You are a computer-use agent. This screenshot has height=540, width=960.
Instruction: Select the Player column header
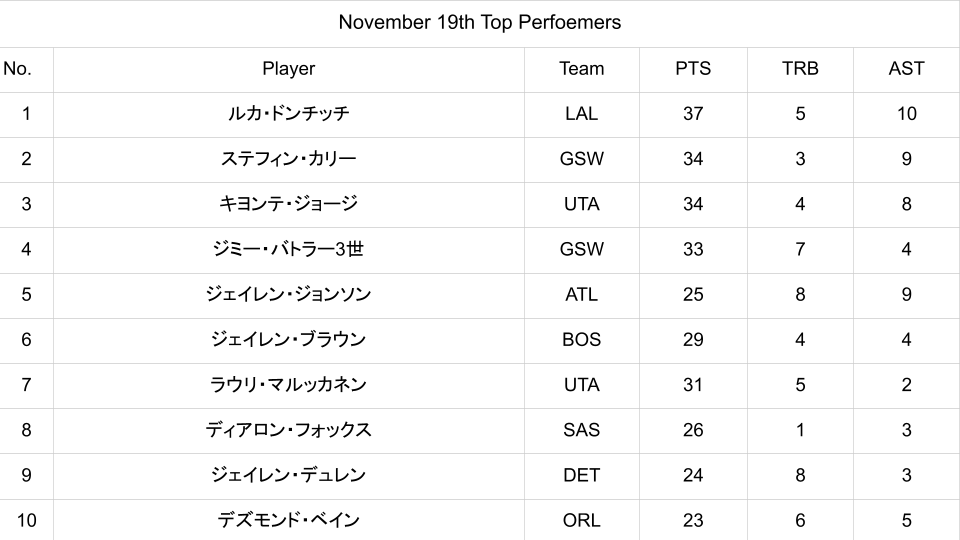(288, 69)
